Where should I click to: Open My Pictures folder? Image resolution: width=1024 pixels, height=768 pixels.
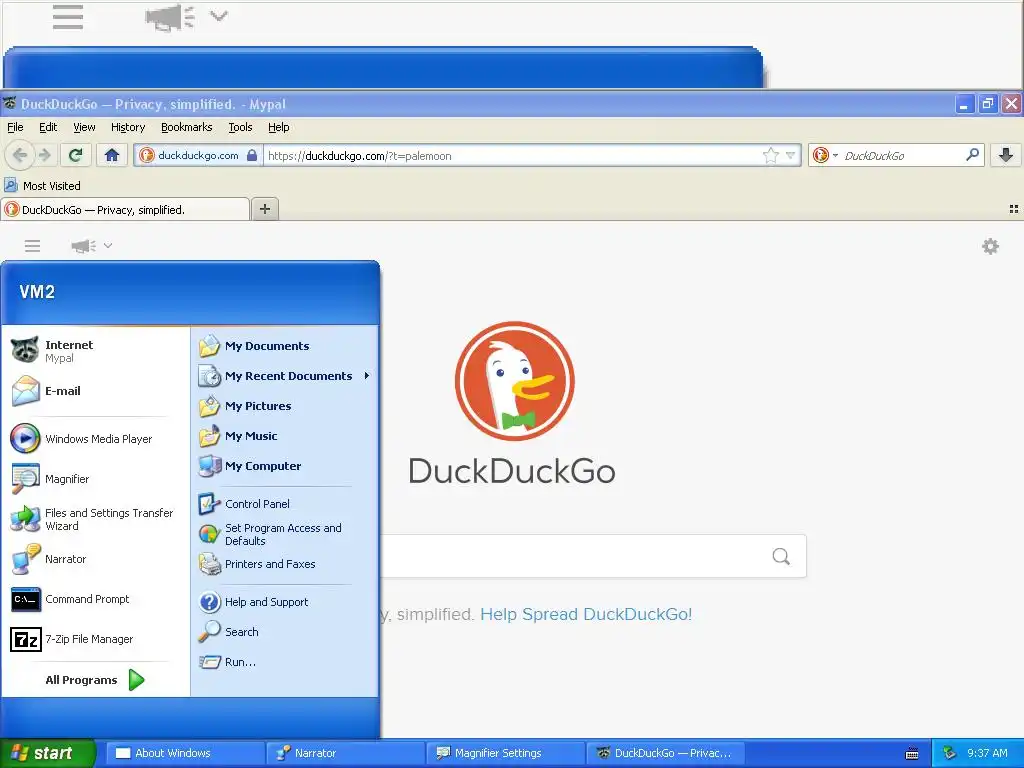coord(285,406)
